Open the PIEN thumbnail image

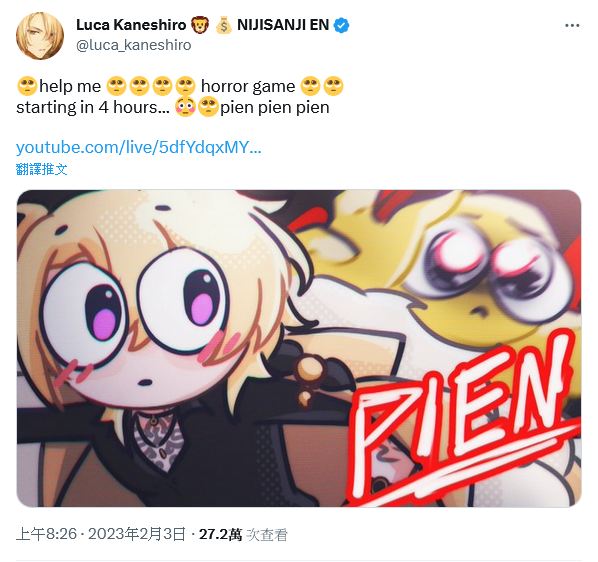(x=299, y=348)
